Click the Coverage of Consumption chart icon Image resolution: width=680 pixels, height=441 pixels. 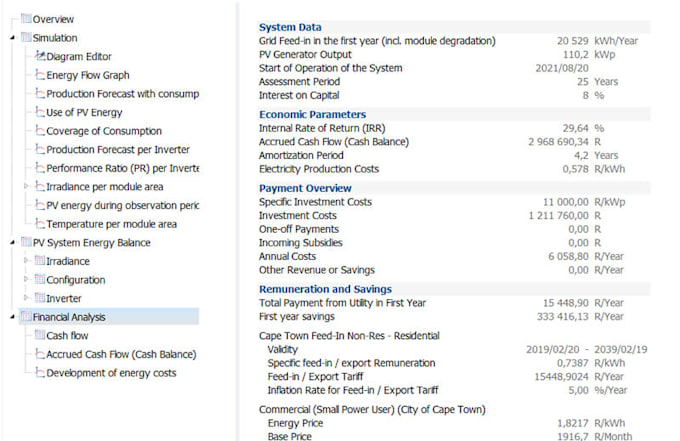pyautogui.click(x=40, y=131)
